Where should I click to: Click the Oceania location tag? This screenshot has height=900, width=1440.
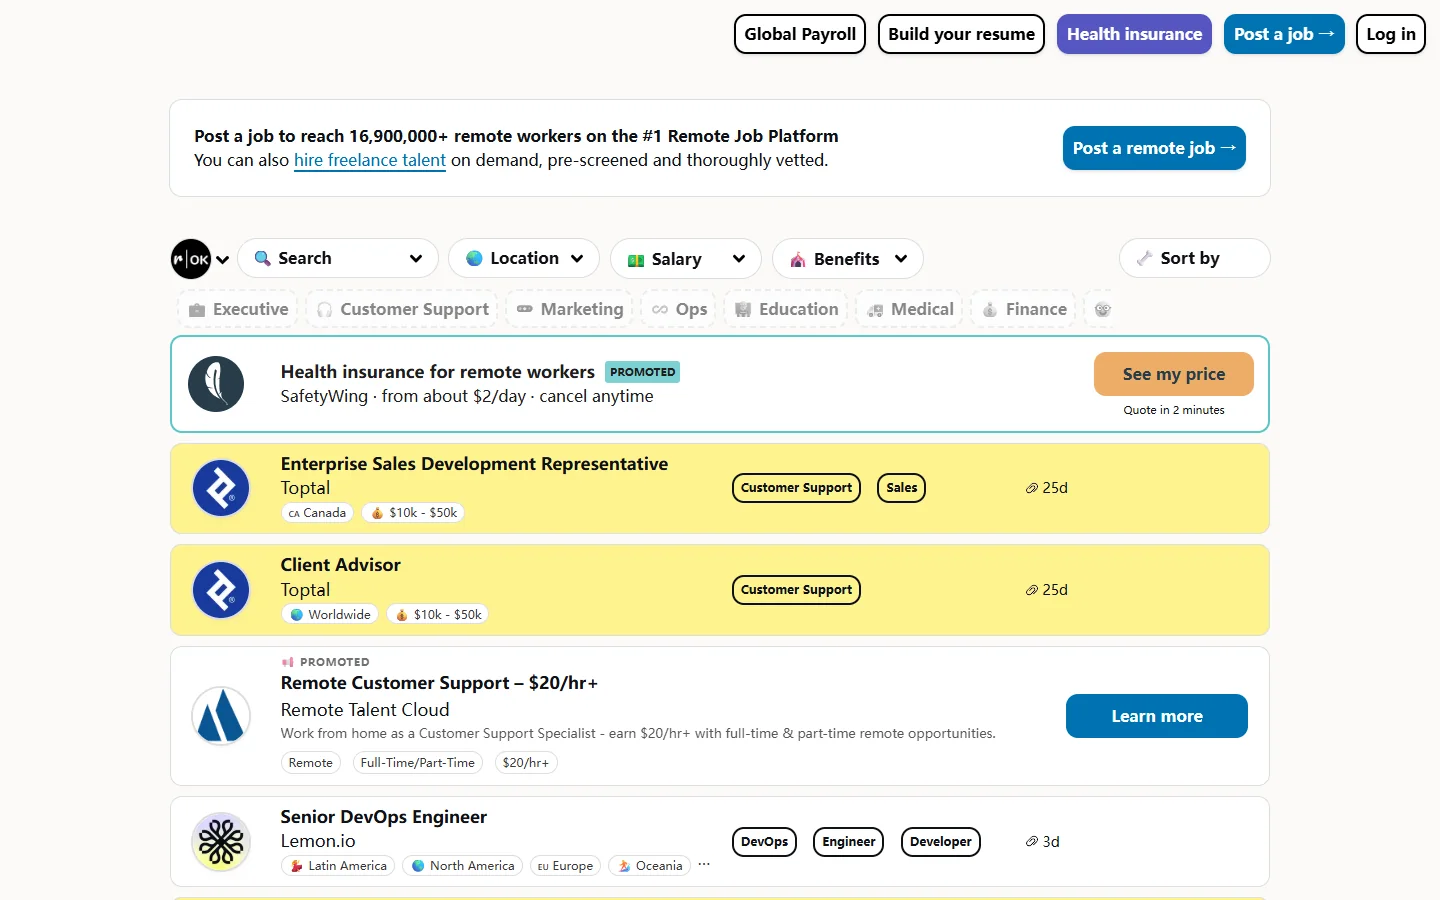click(650, 866)
